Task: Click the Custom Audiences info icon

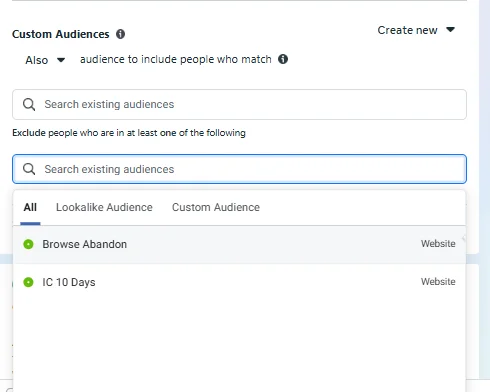Action: point(120,34)
